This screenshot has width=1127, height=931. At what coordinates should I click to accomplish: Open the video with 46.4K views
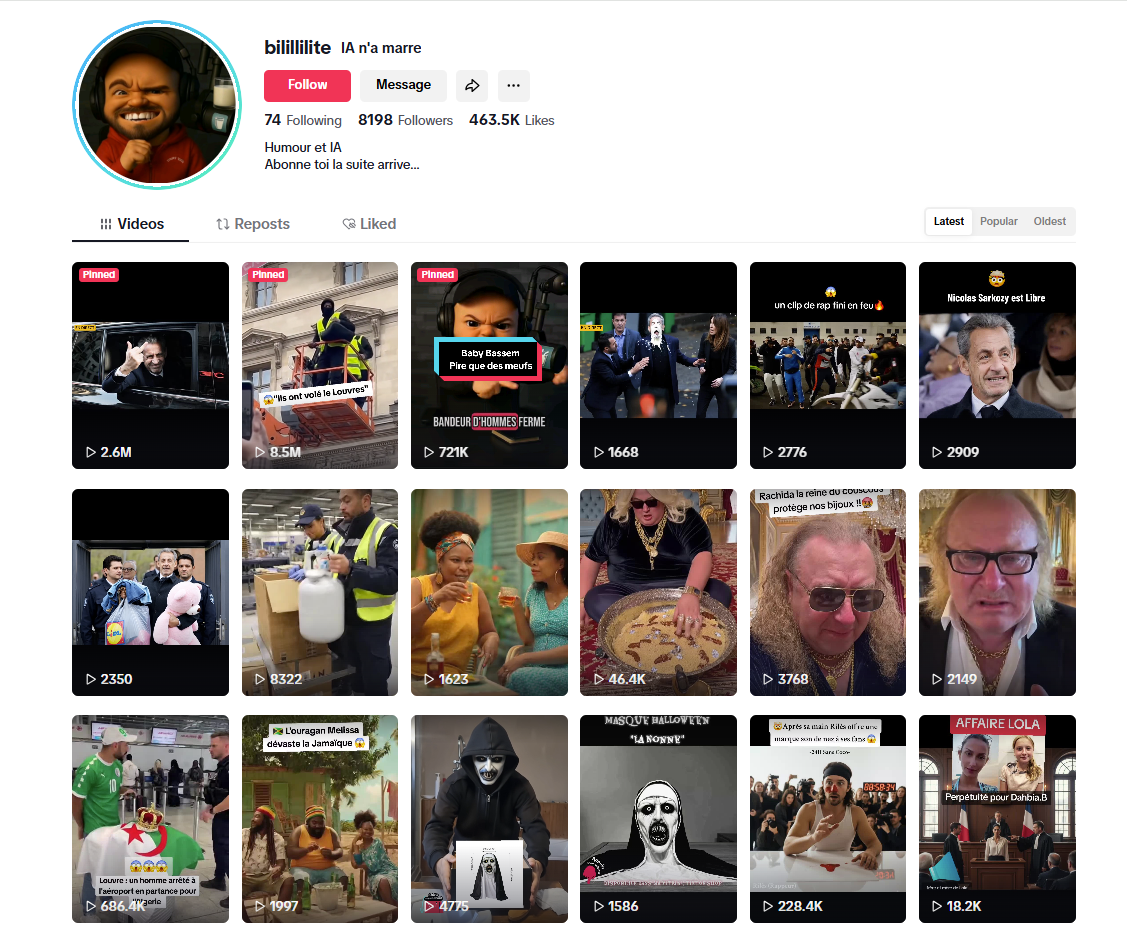658,592
